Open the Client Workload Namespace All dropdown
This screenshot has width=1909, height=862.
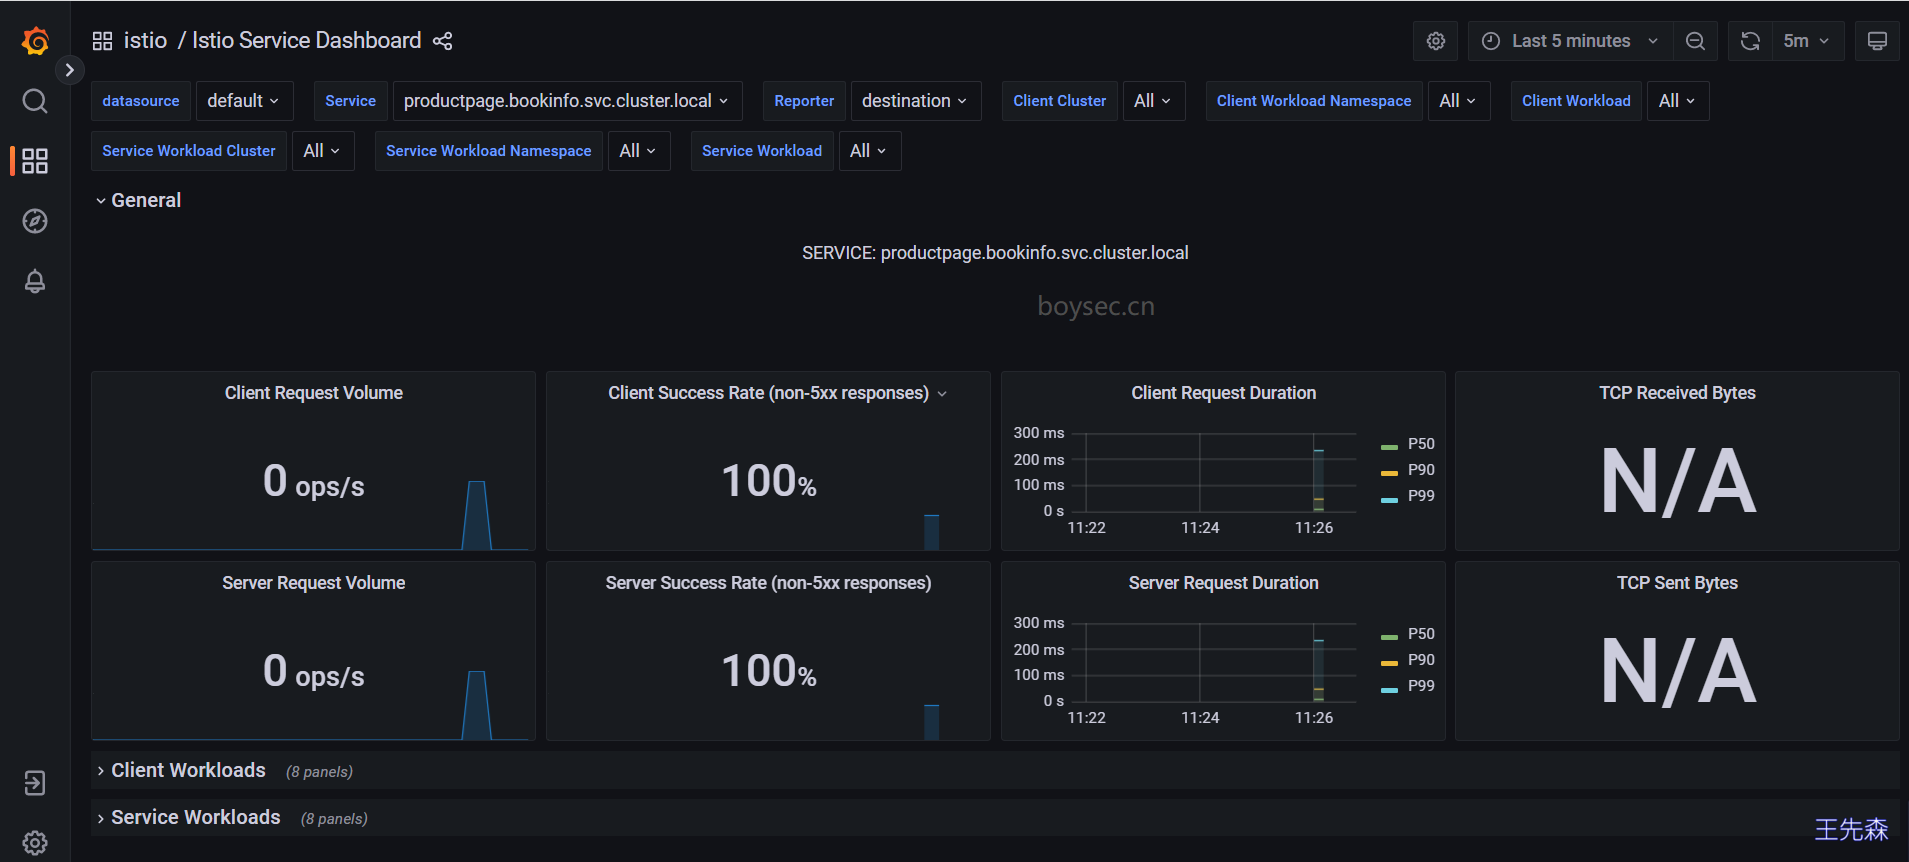(1459, 101)
